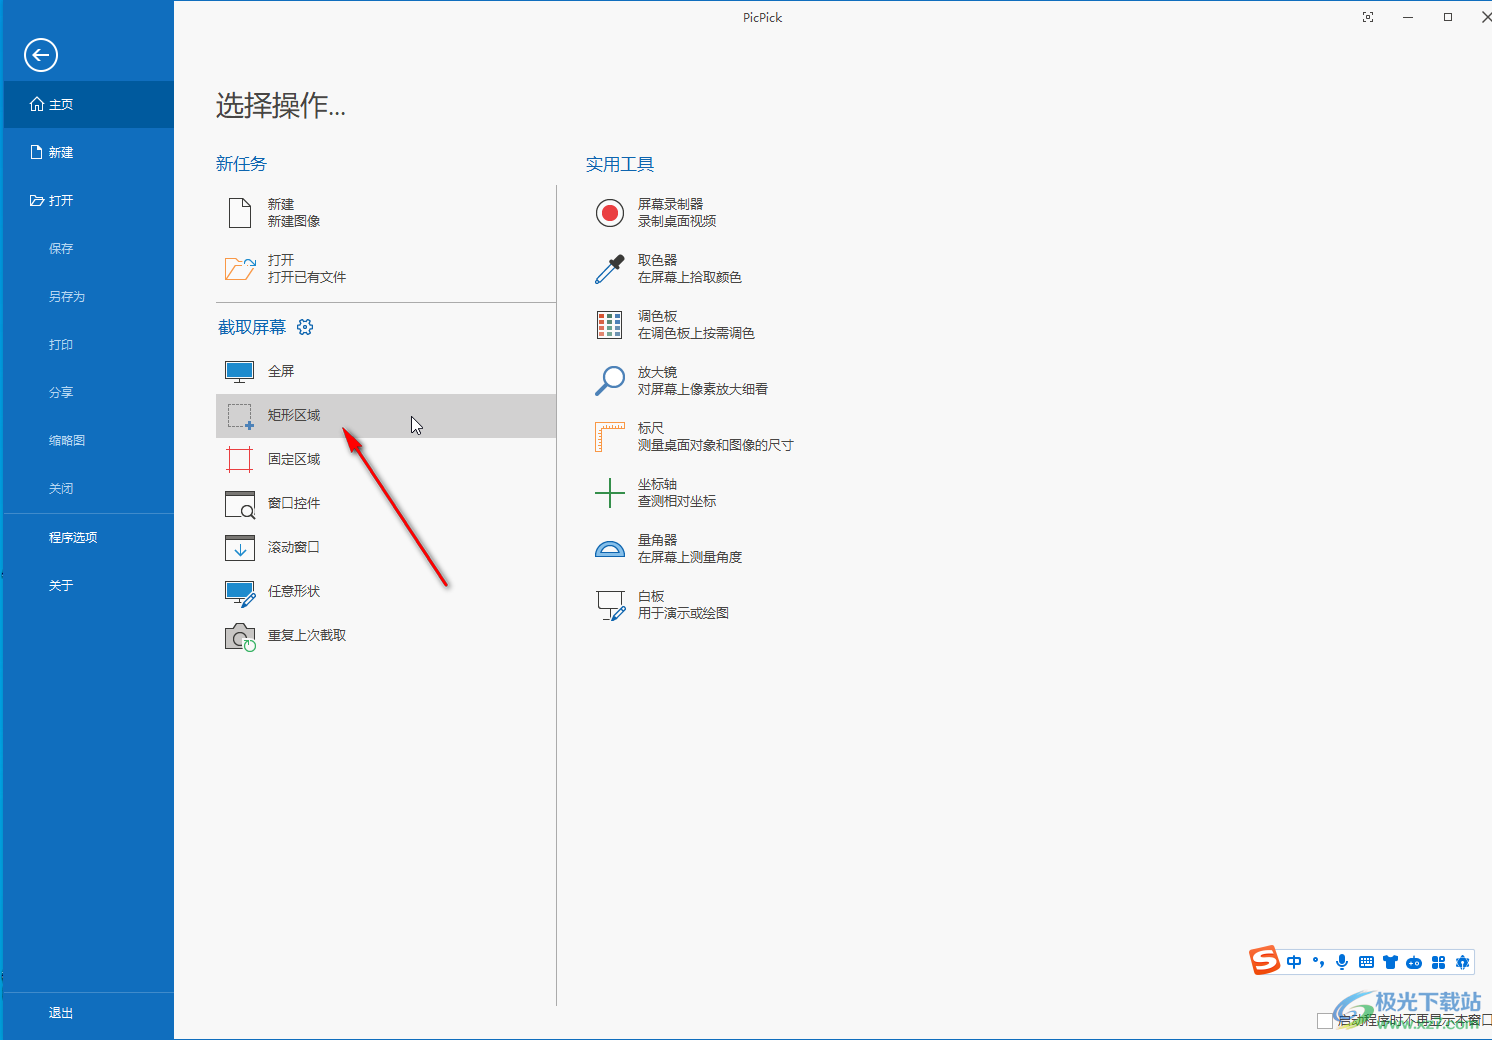
Task: Choose 窗口控件 capture option
Action: click(386, 503)
